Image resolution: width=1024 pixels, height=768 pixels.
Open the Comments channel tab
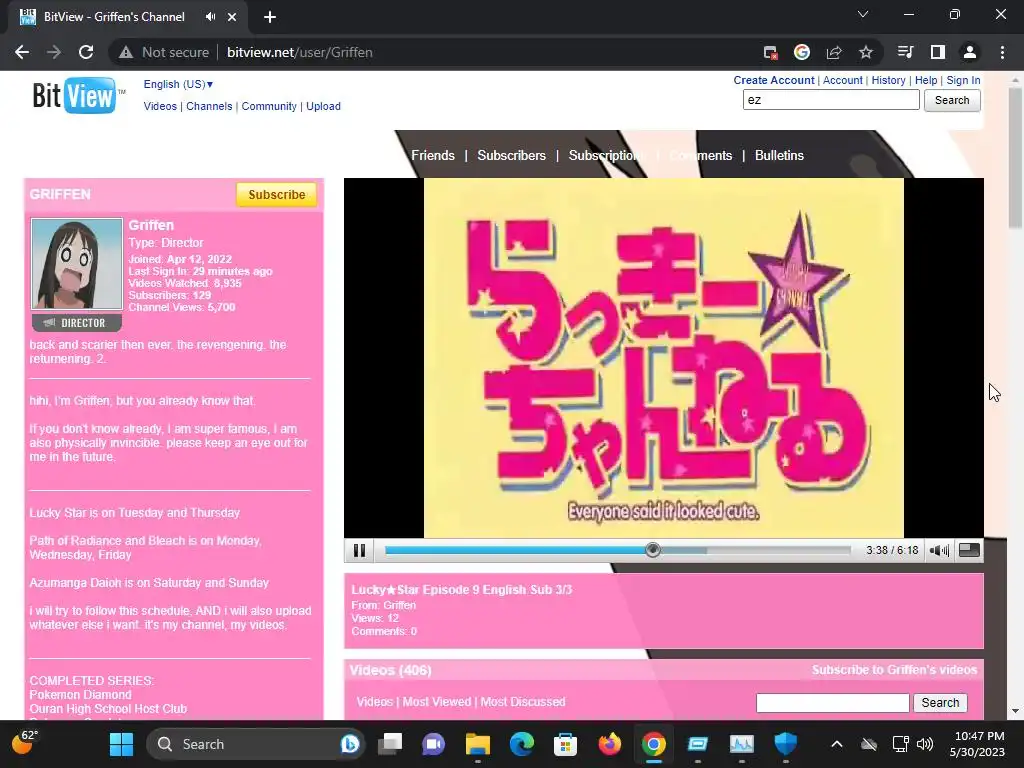pyautogui.click(x=701, y=155)
